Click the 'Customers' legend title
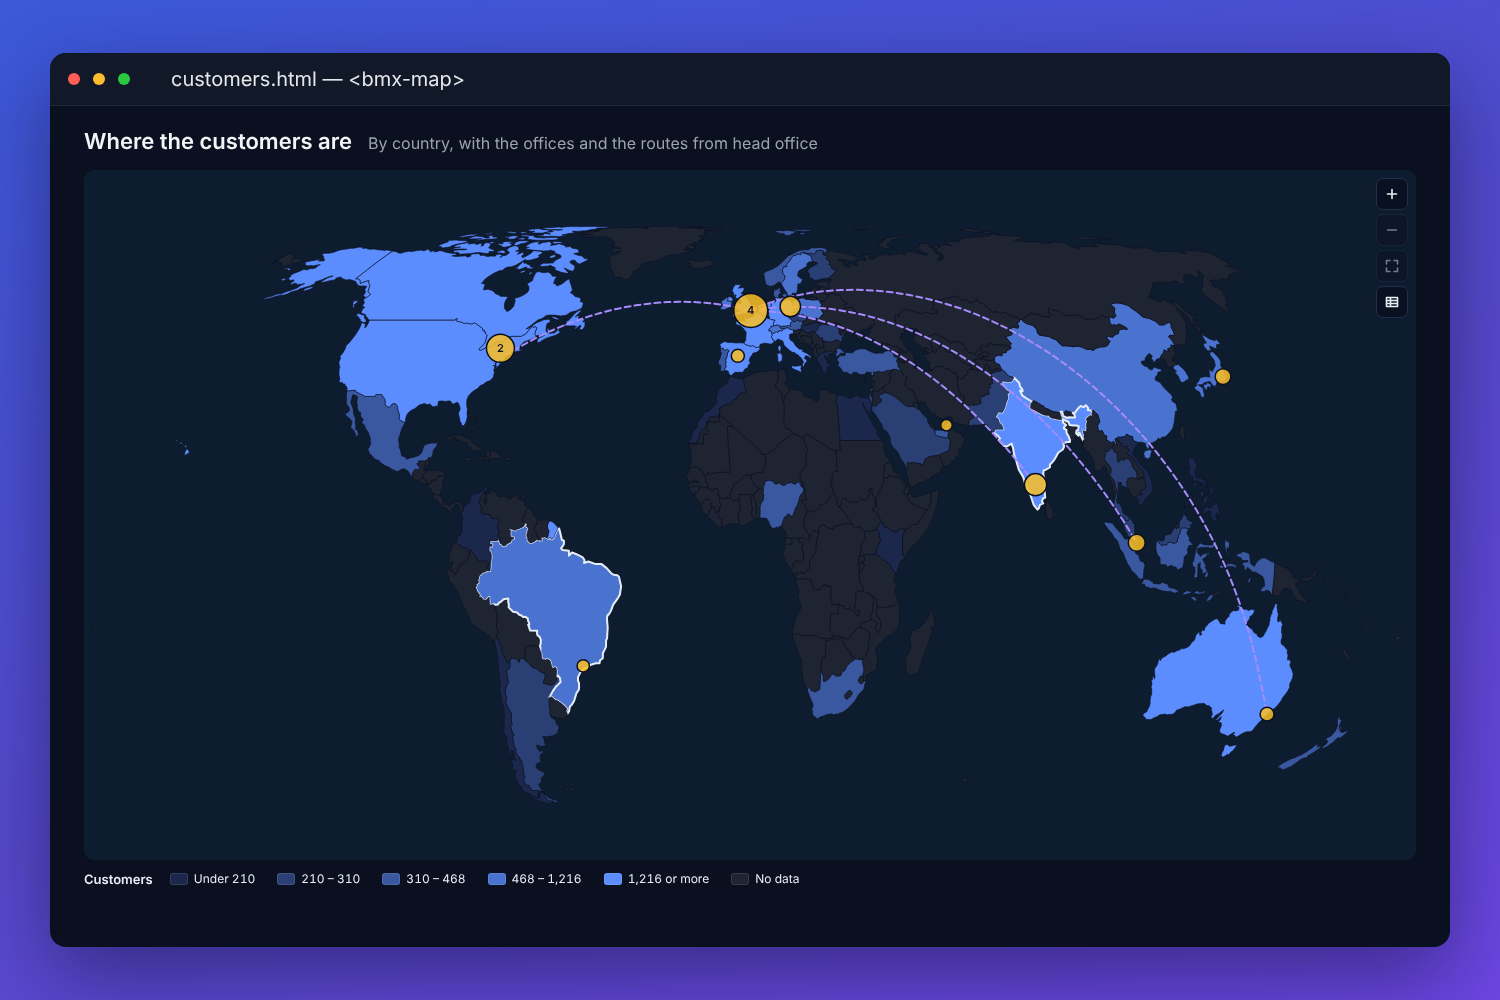1500x1000 pixels. [x=118, y=880]
